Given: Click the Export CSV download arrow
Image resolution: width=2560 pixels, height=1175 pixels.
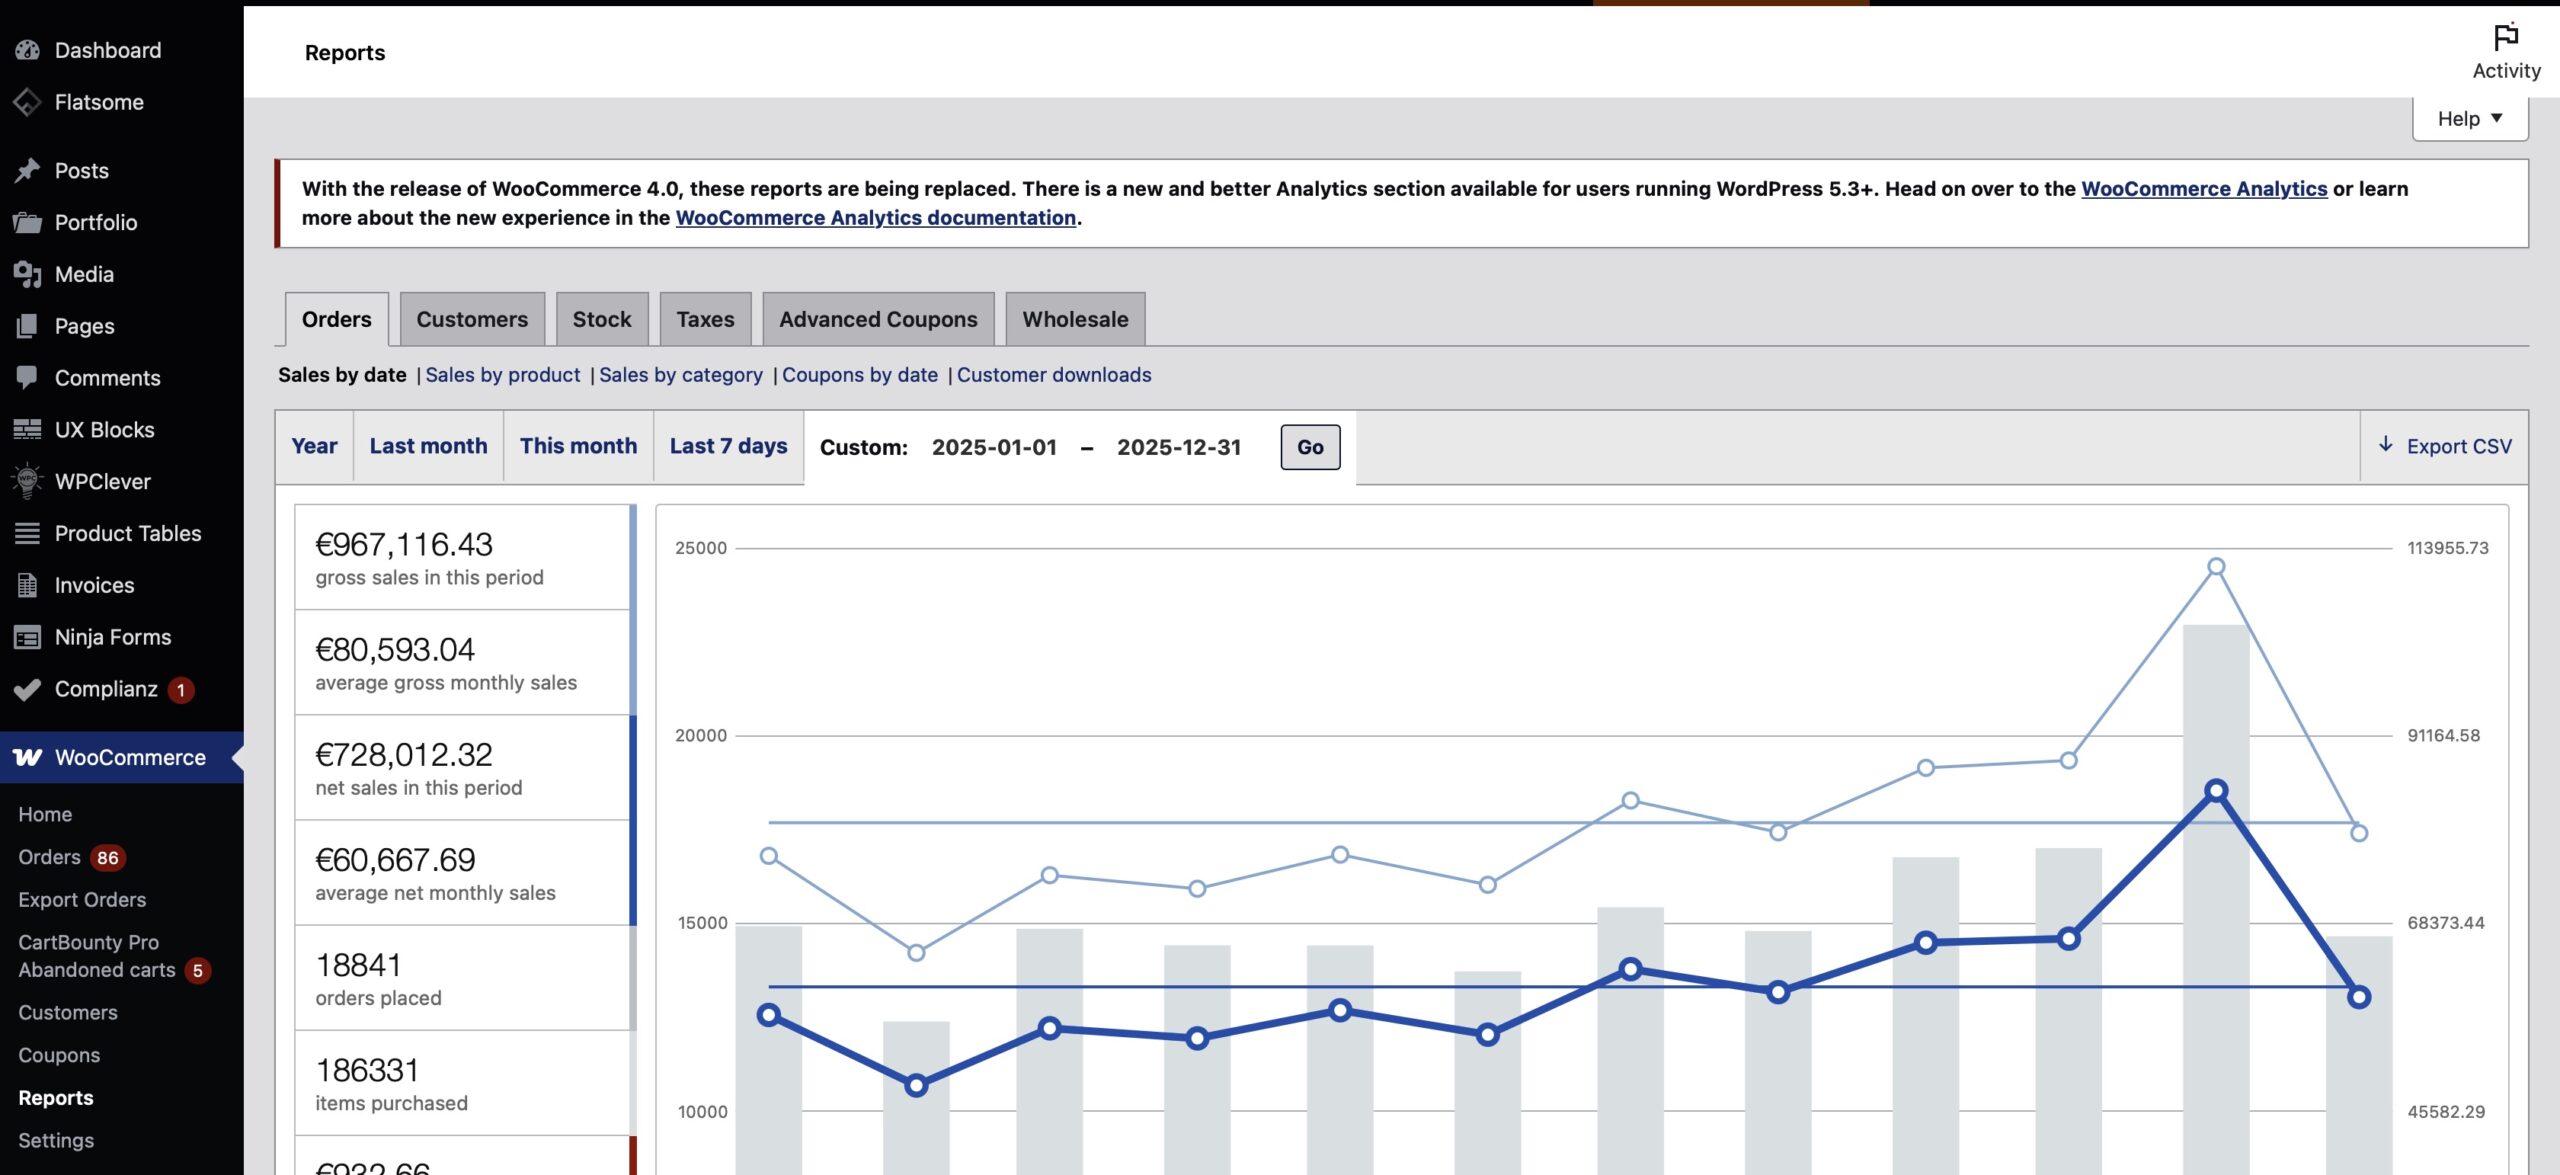Looking at the screenshot, I should [x=2385, y=445].
